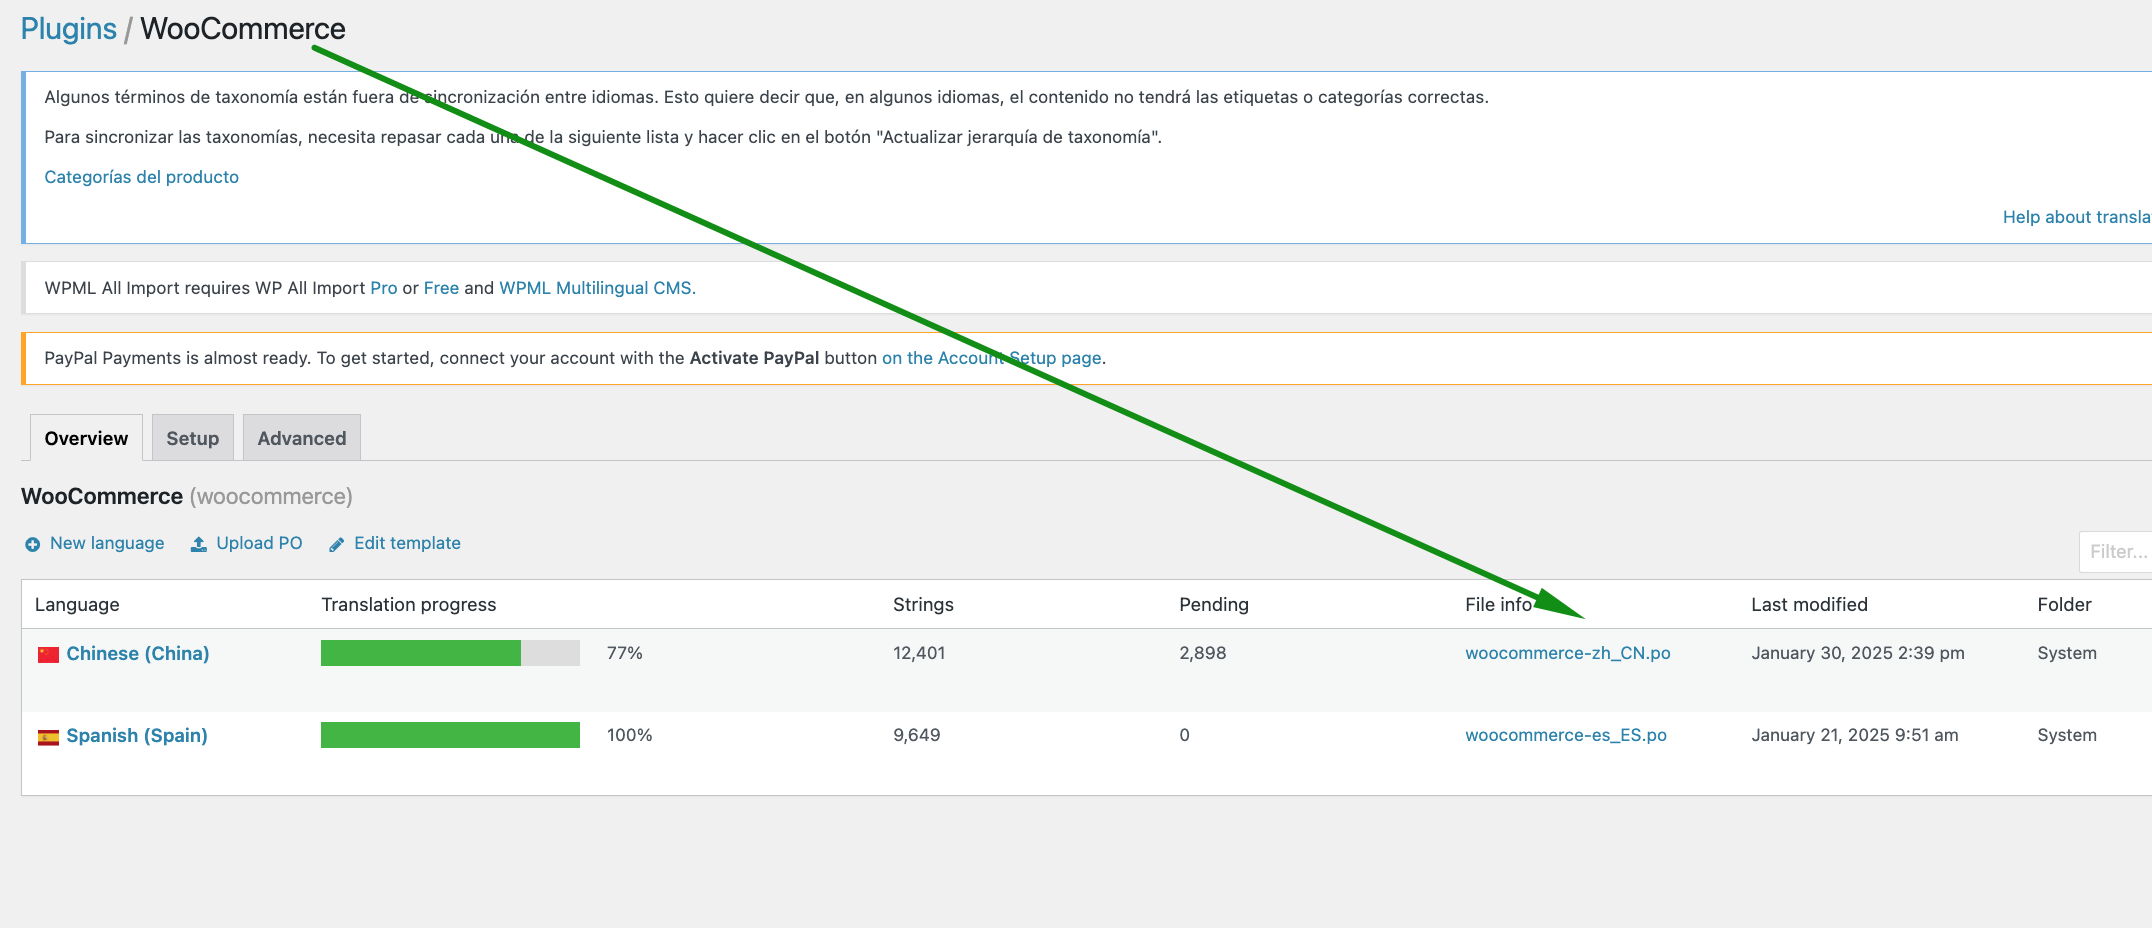Open the woocommerce-zh_CN.po file info
Screen dimensions: 2152x928
(1567, 653)
